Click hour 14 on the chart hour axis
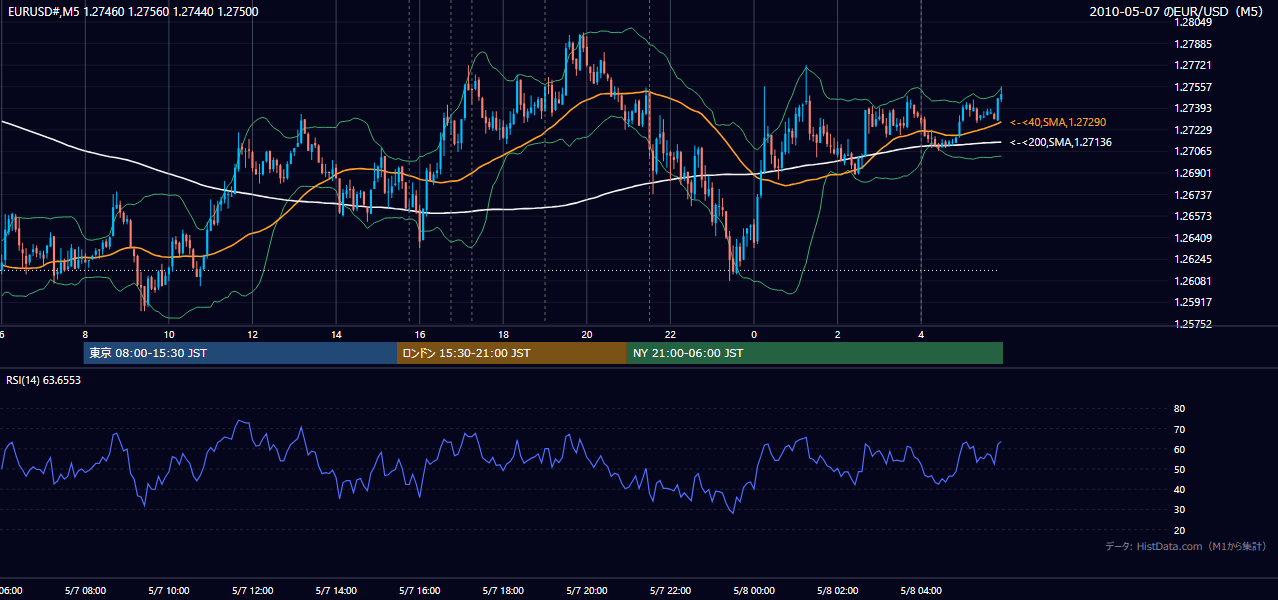Viewport: 1278px width, 600px height. (336, 334)
